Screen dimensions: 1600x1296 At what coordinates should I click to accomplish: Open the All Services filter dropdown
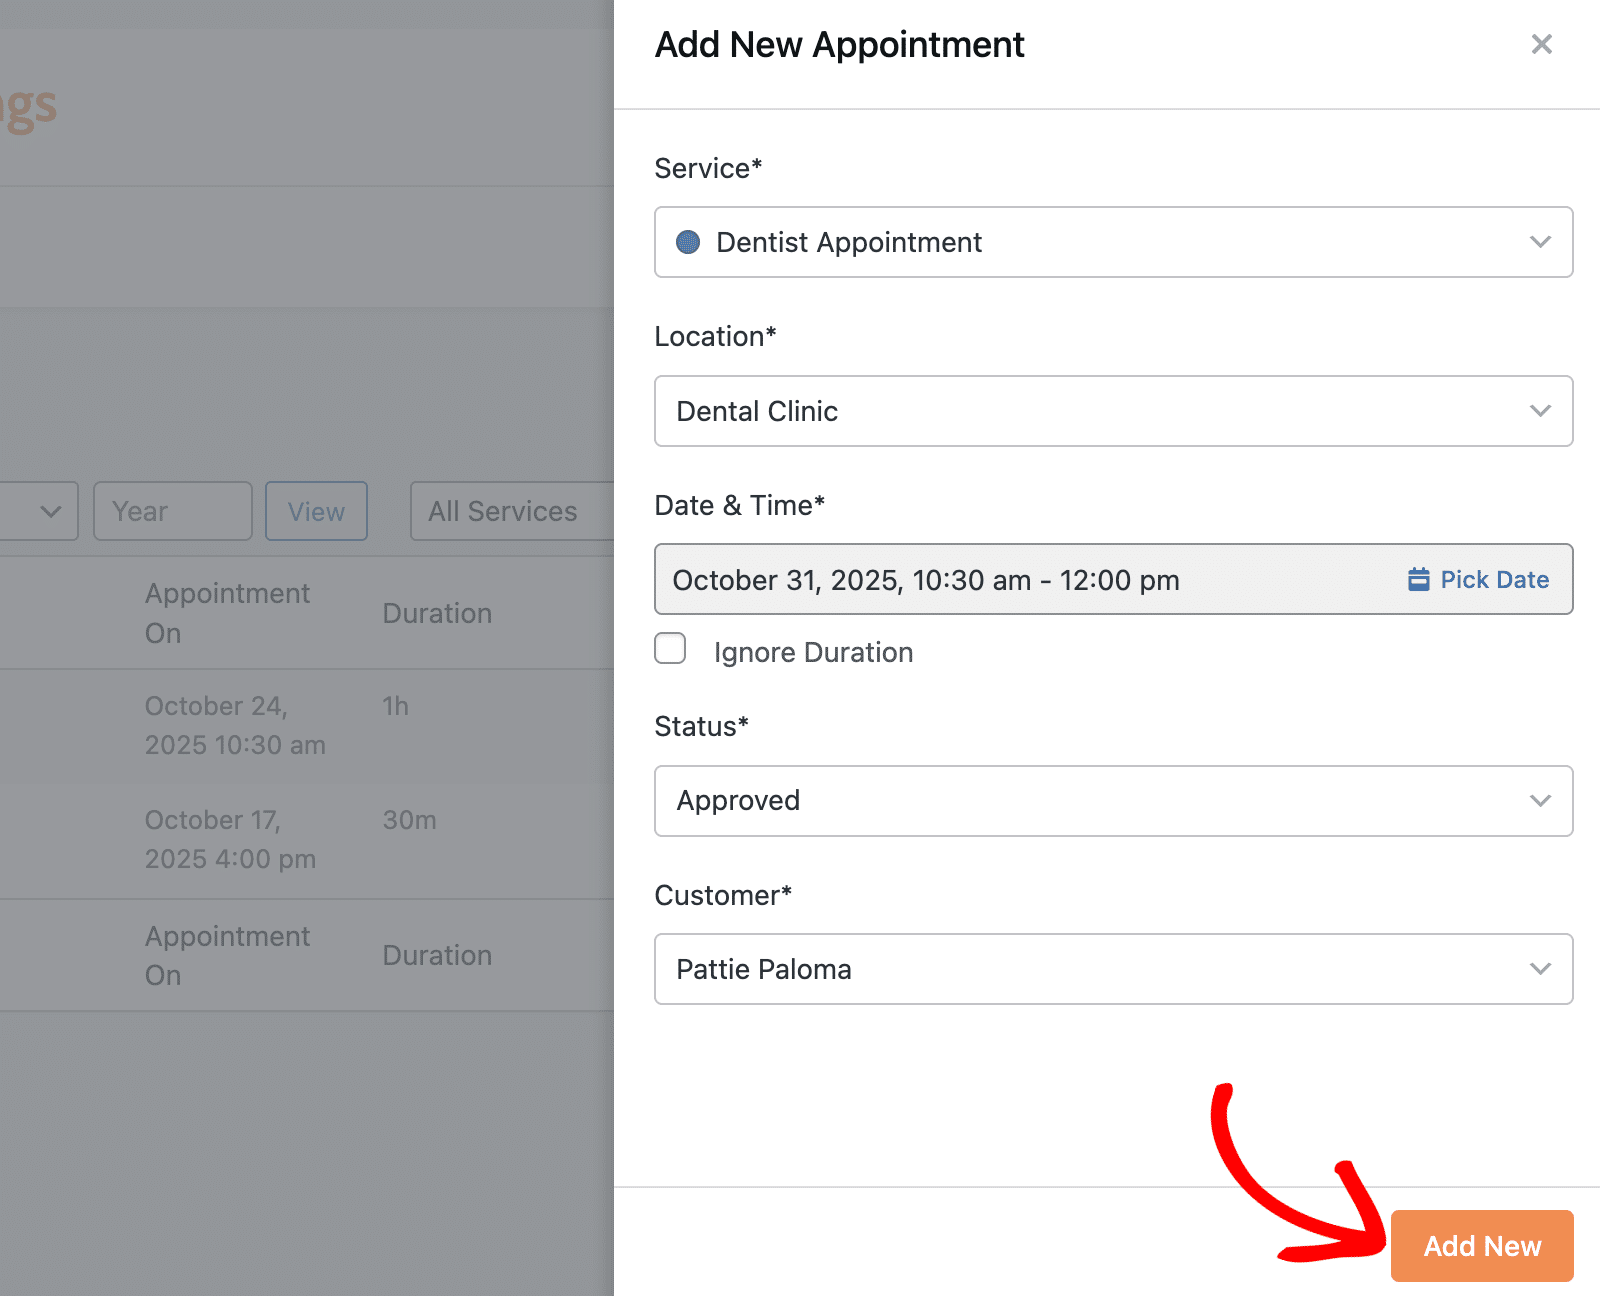pos(510,511)
